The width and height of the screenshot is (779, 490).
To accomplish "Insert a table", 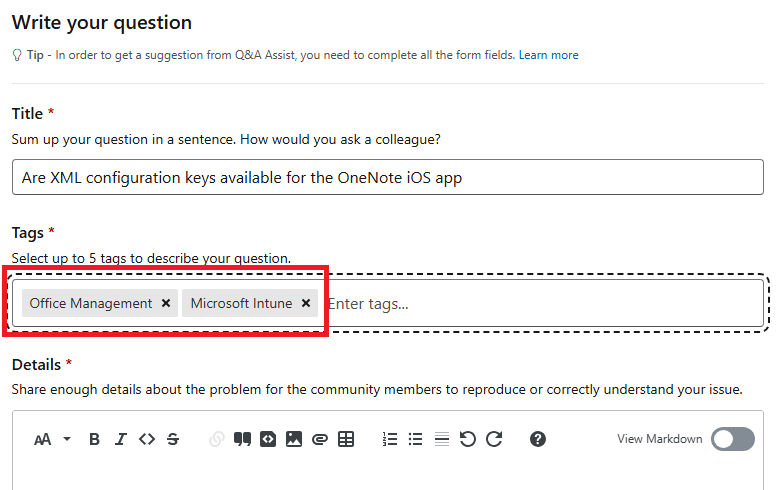I will point(346,439).
